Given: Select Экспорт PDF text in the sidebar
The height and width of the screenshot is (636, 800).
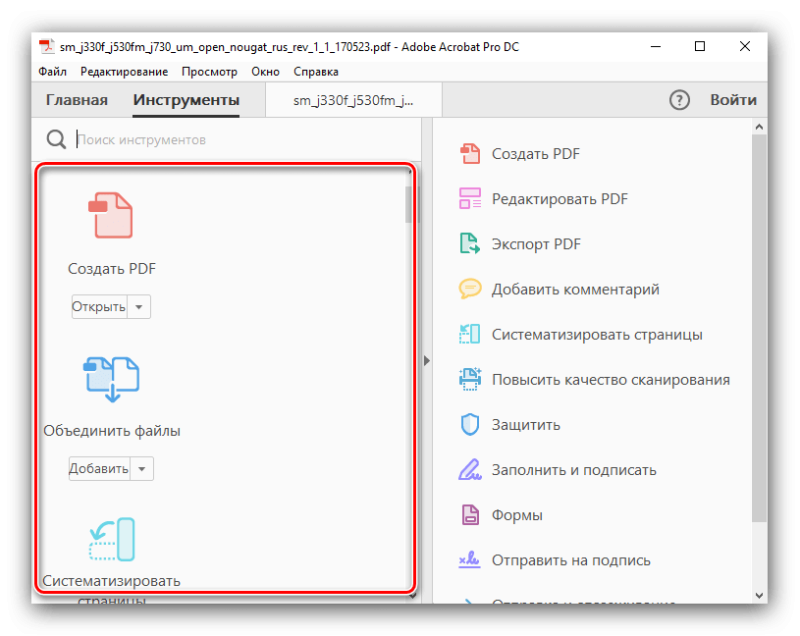Looking at the screenshot, I should click(536, 244).
